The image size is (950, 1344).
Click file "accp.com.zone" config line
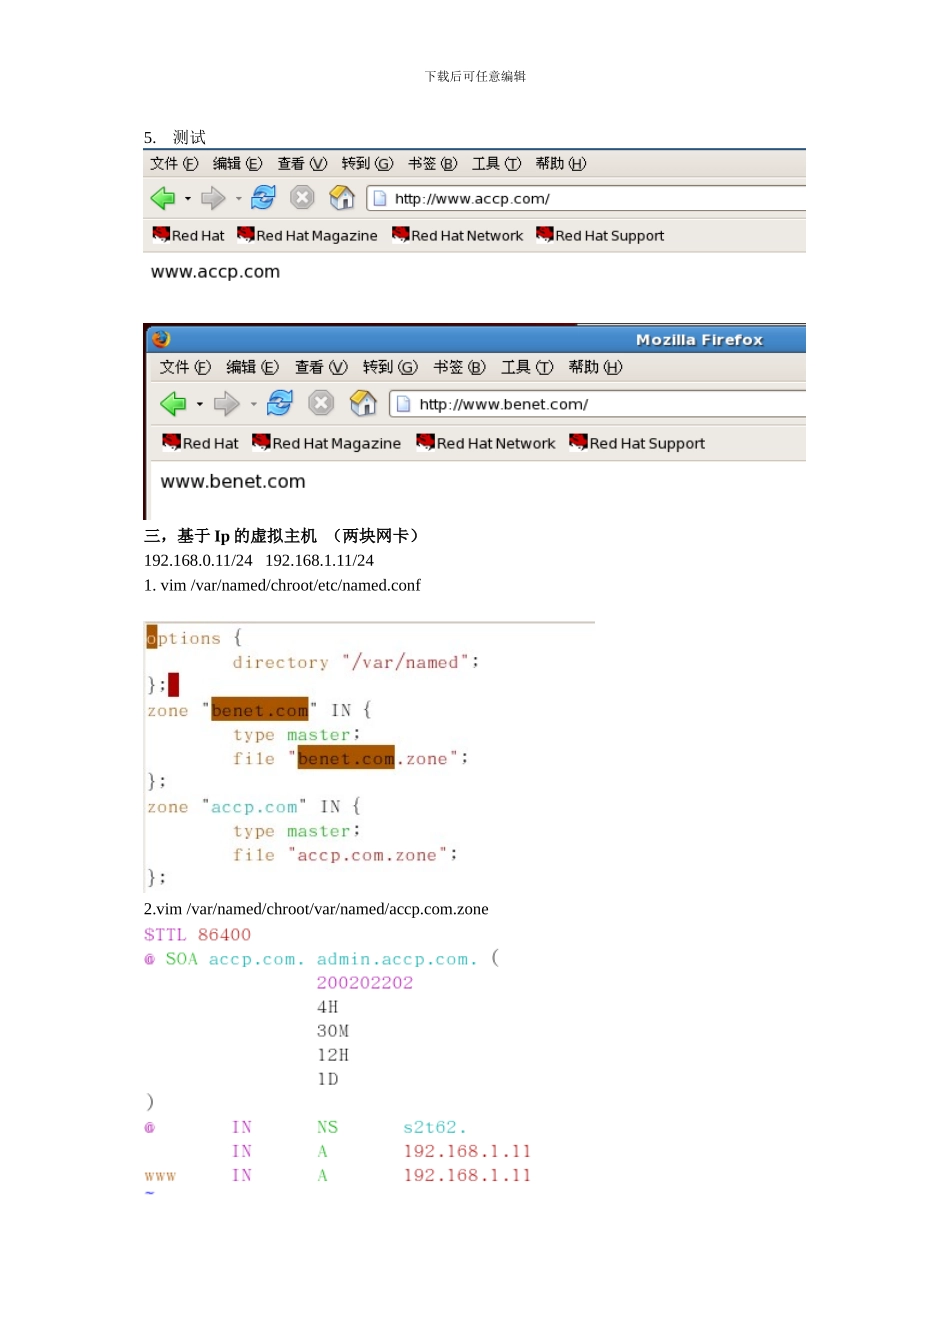coord(345,855)
